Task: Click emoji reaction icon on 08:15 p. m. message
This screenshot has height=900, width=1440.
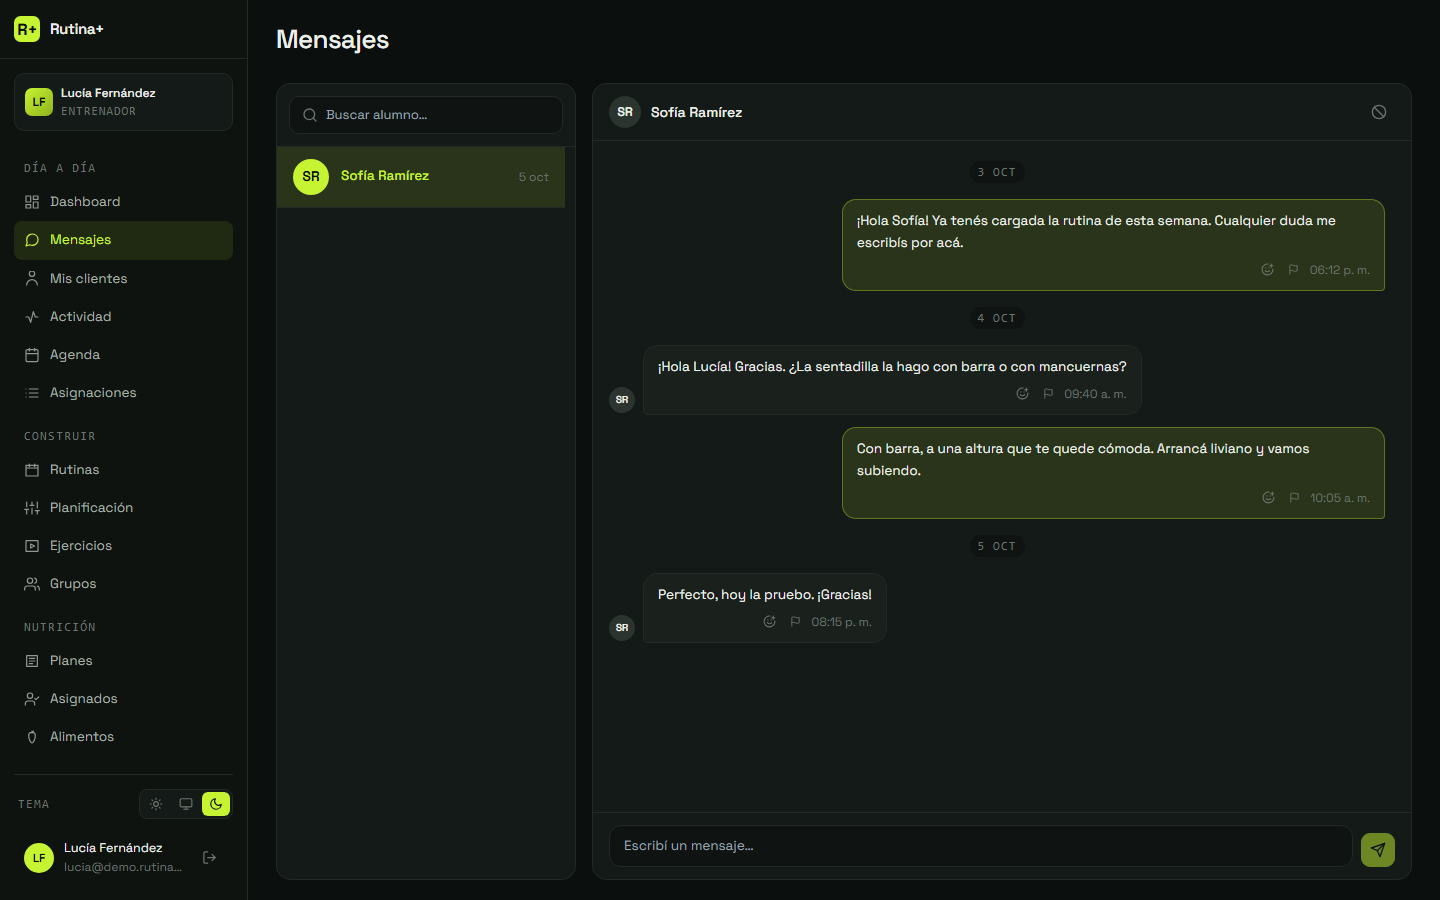Action: [x=770, y=621]
